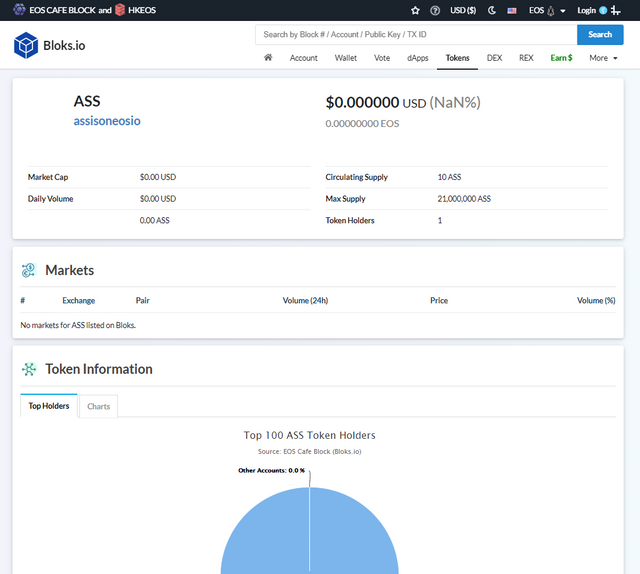This screenshot has width=640, height=574.
Task: Expand the More menu
Action: pyautogui.click(x=603, y=58)
